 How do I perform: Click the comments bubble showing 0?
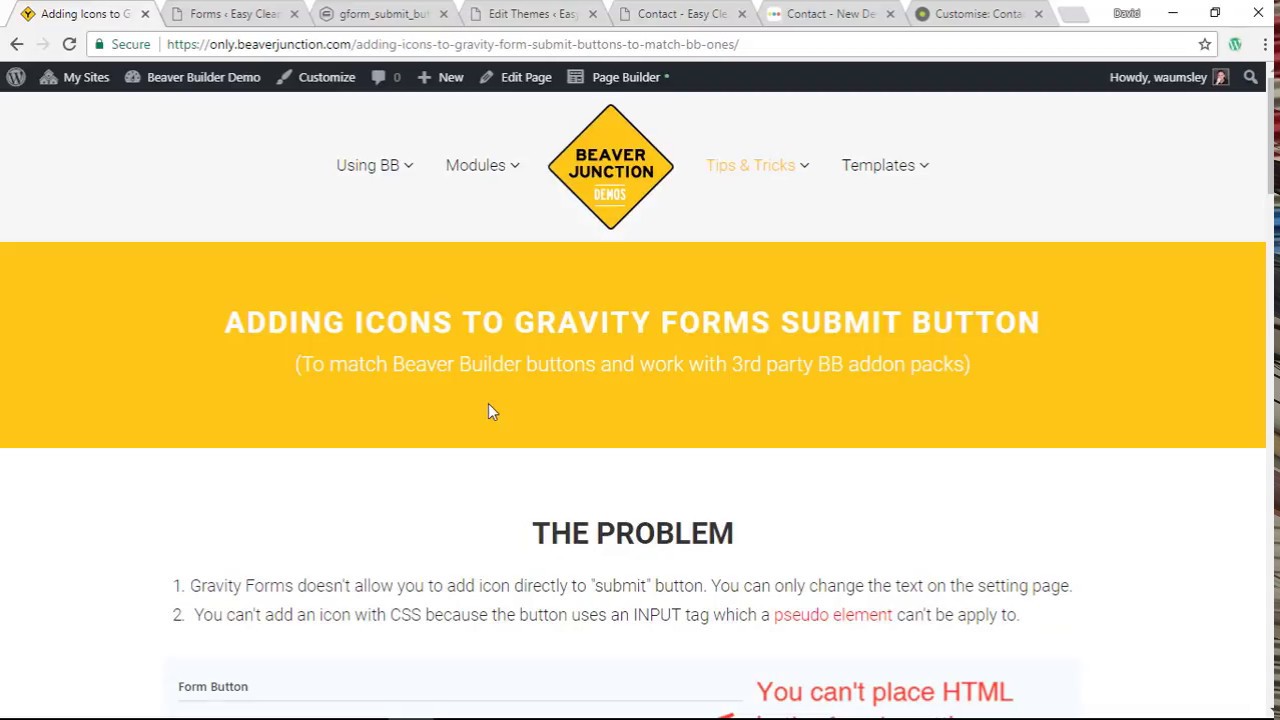pos(386,77)
